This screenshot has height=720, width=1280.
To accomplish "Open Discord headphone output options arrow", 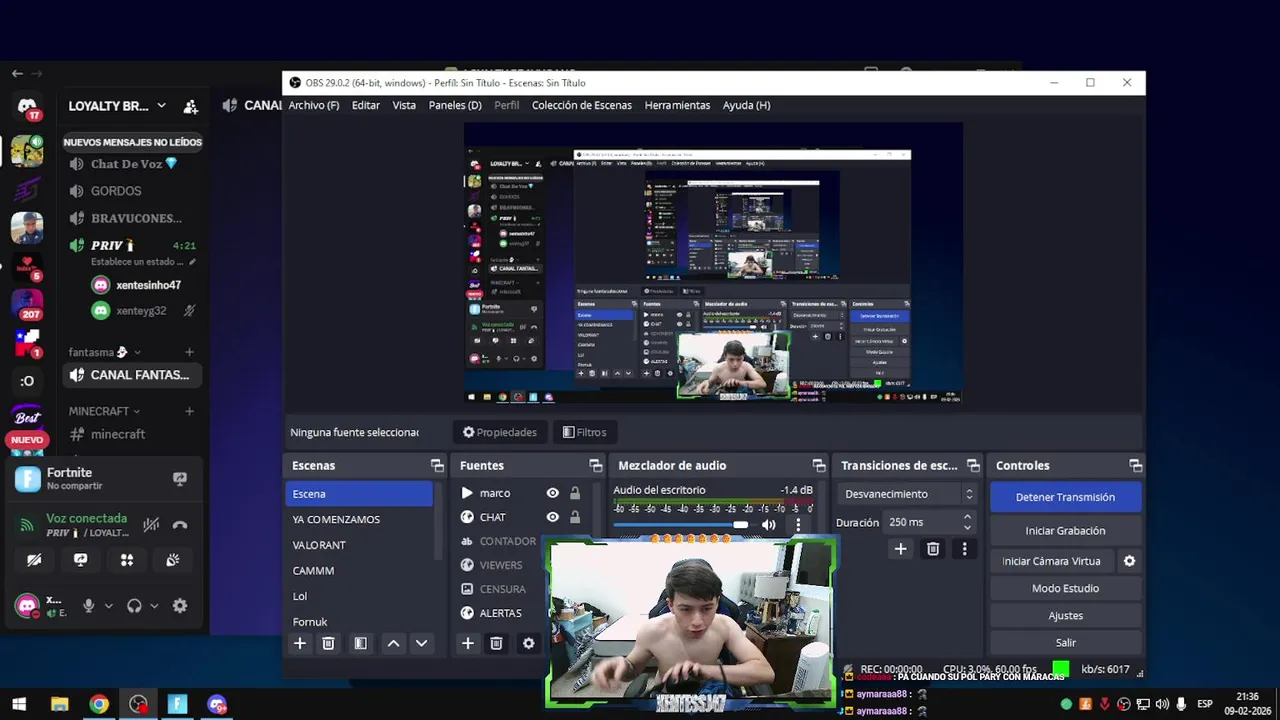I will coord(153,606).
